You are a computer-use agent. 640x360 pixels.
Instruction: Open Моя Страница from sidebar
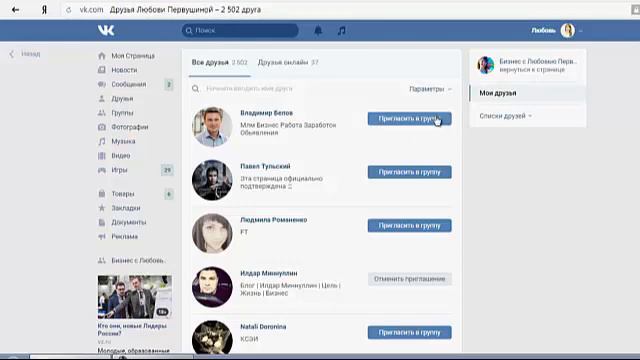pos(133,56)
